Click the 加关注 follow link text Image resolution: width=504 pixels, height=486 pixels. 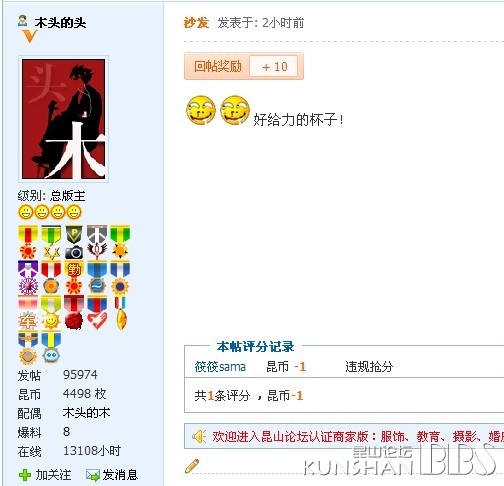click(53, 475)
